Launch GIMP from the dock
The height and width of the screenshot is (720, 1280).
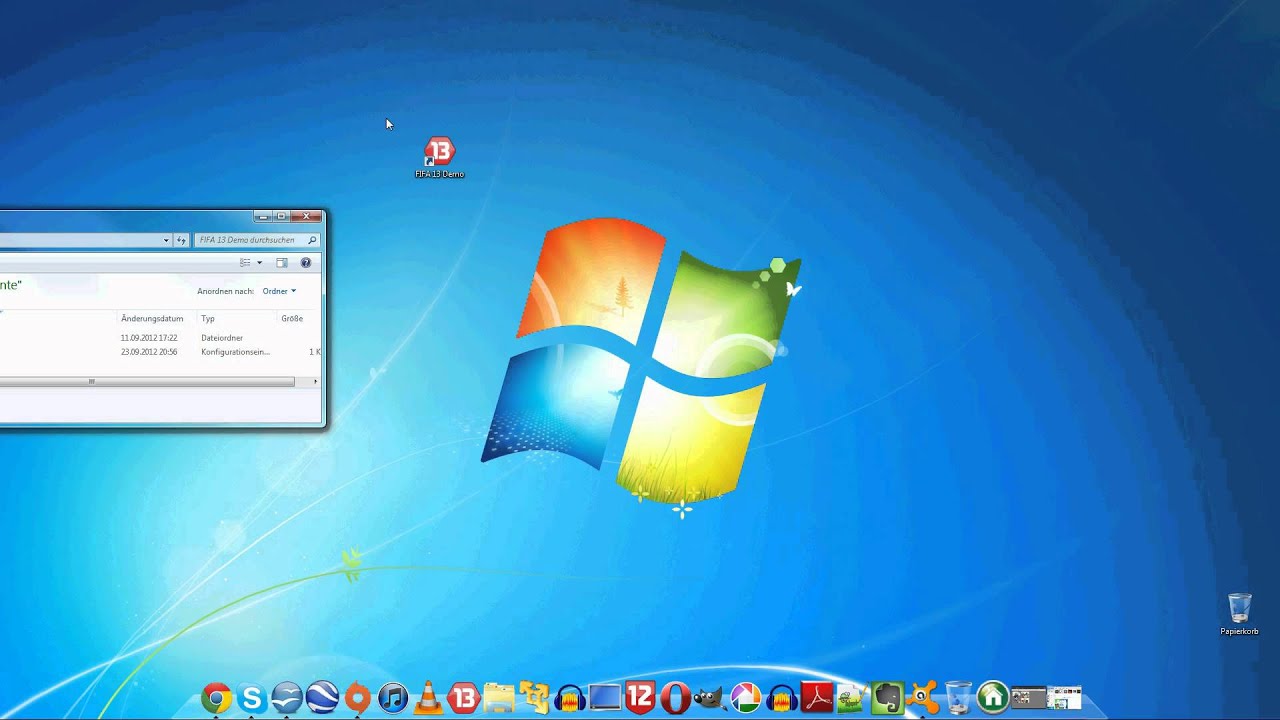pyautogui.click(x=710, y=697)
